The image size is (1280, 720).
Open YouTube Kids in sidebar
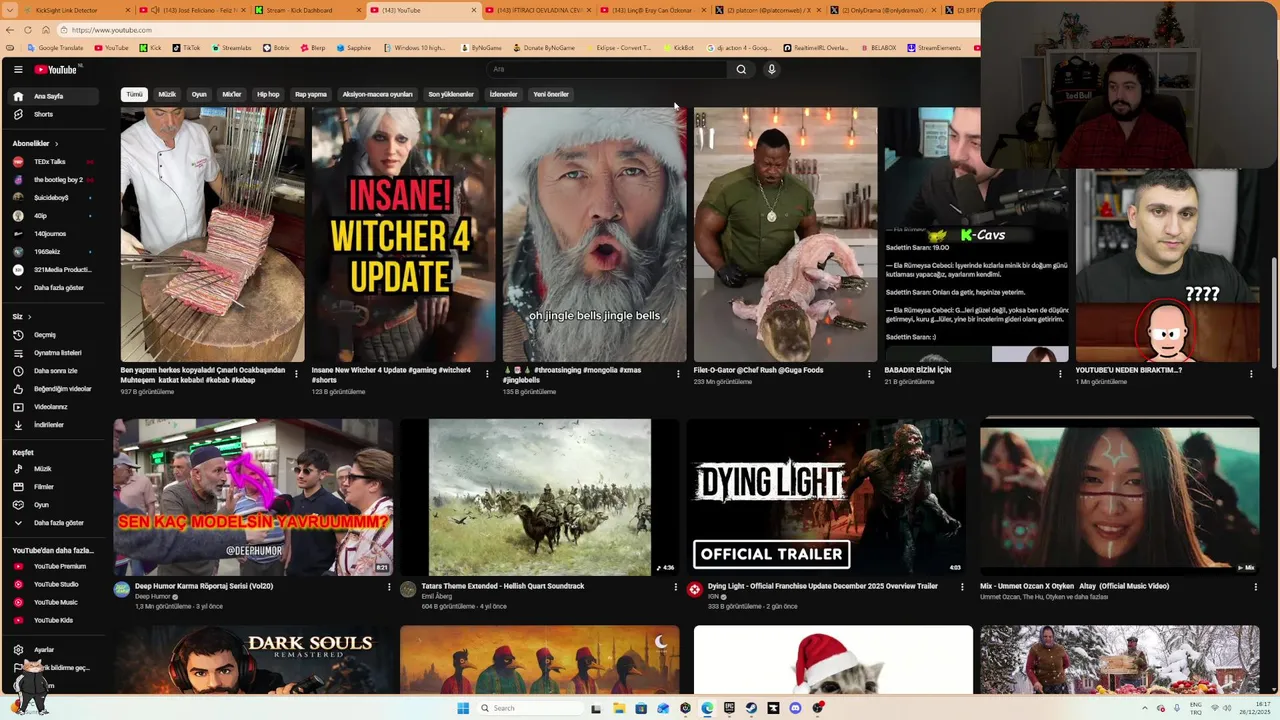[55, 620]
